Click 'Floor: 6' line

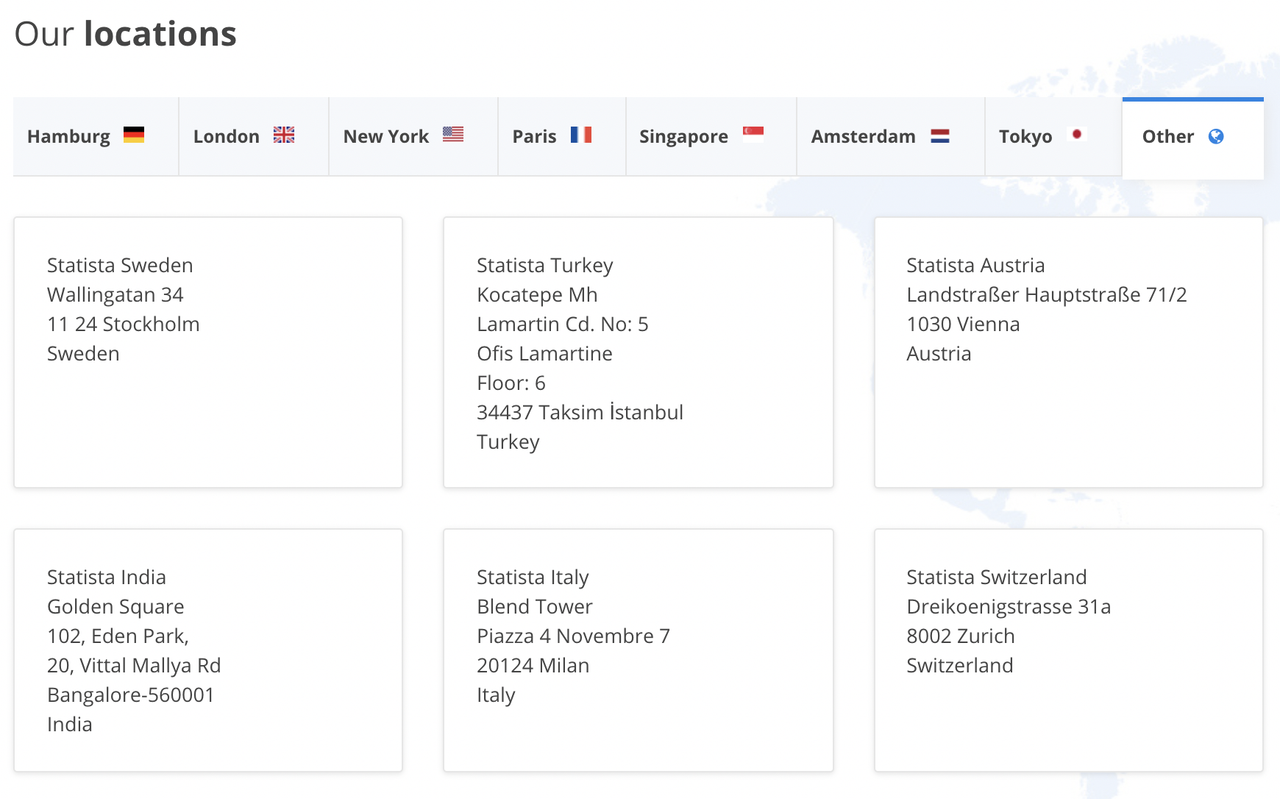coord(511,383)
